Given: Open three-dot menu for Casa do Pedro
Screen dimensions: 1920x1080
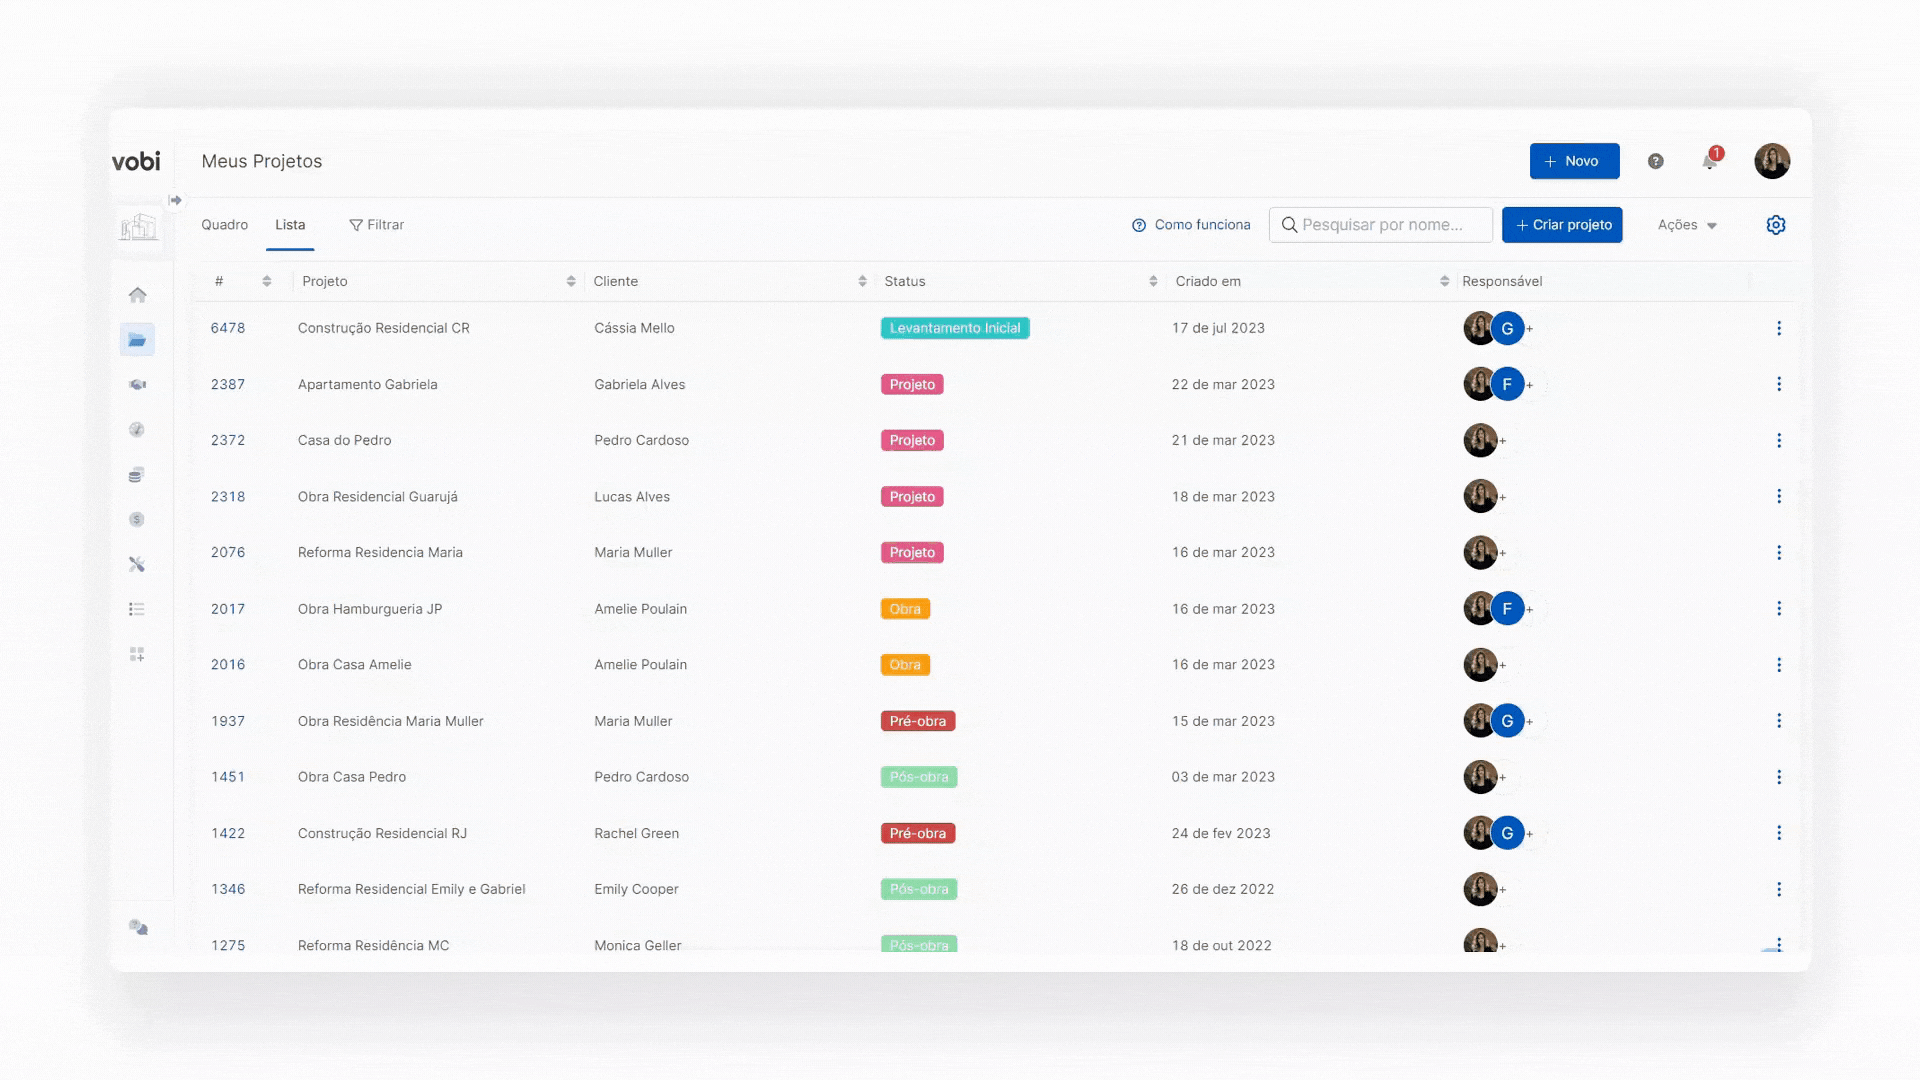Looking at the screenshot, I should point(1778,441).
